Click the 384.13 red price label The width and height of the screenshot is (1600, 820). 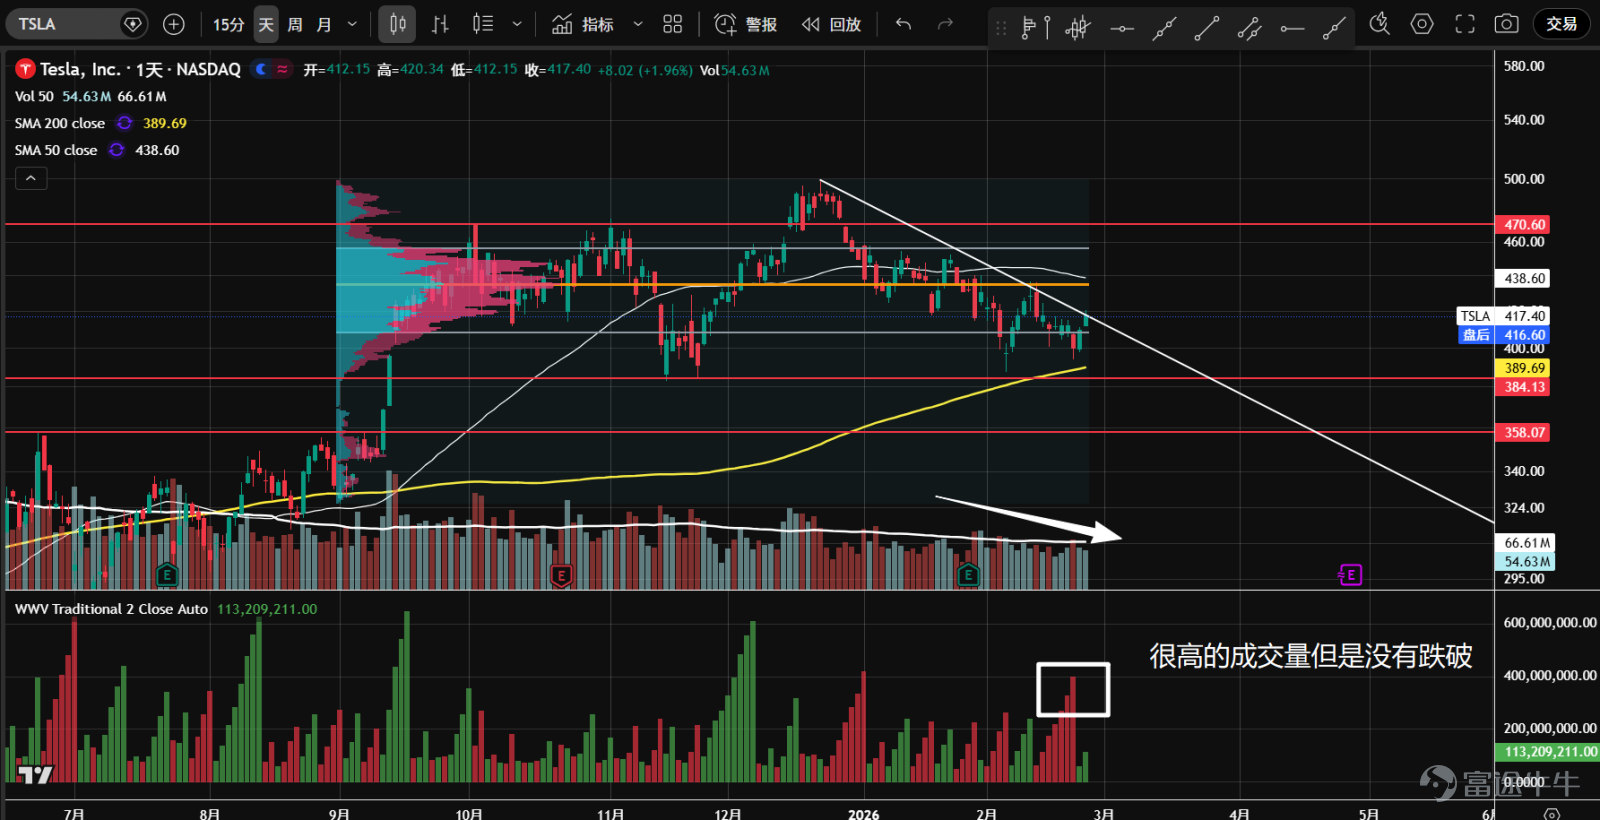click(x=1523, y=387)
